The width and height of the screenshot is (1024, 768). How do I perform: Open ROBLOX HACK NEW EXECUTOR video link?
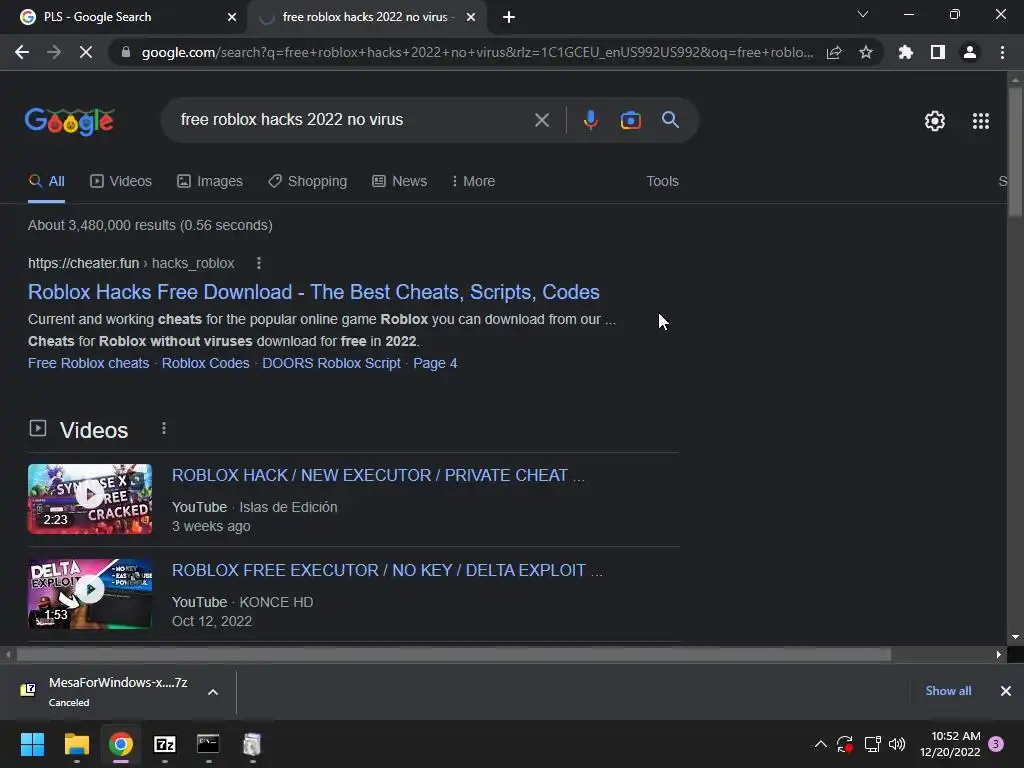point(378,475)
